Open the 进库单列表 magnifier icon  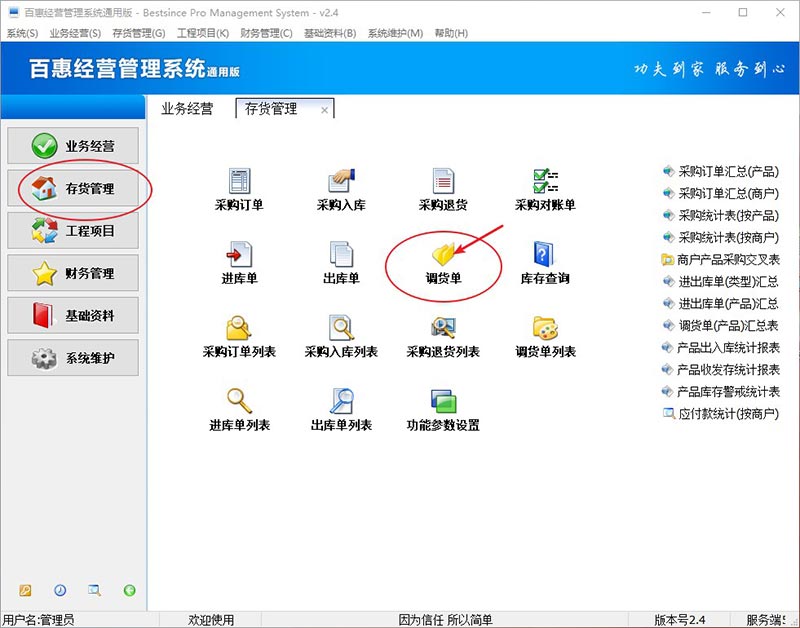coord(239,401)
